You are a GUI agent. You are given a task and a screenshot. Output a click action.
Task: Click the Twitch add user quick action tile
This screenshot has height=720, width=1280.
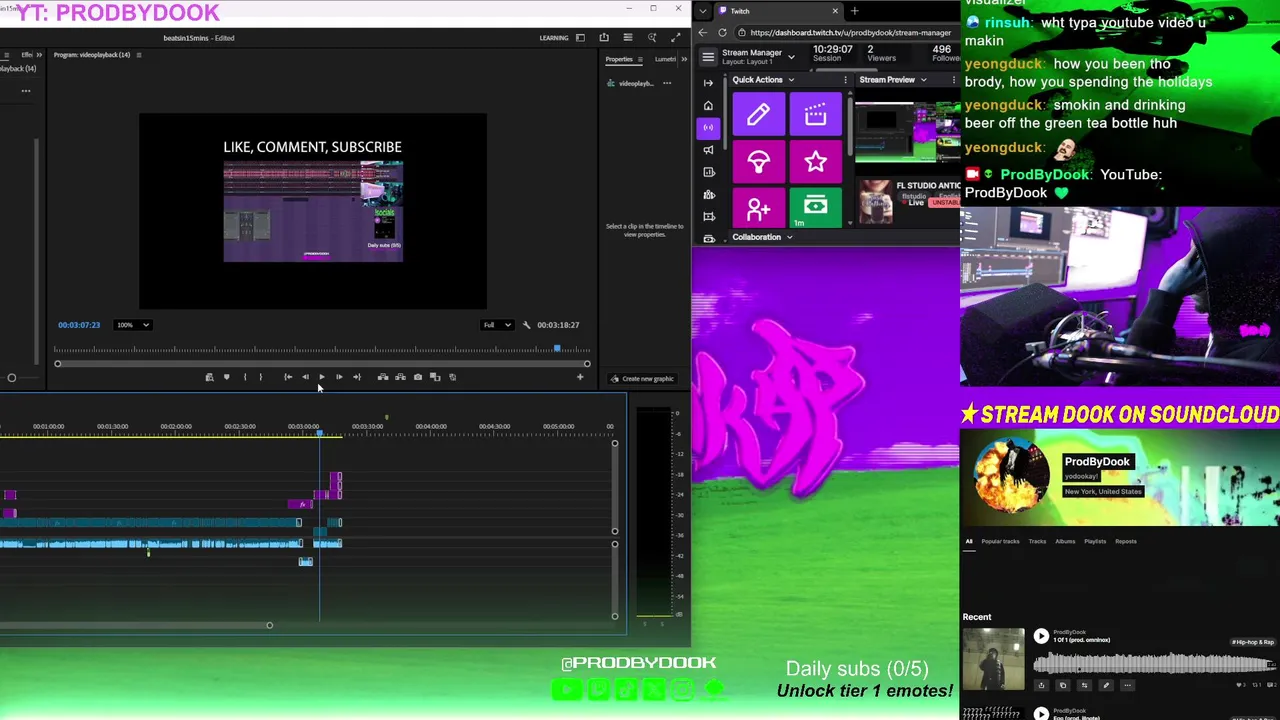(x=758, y=208)
